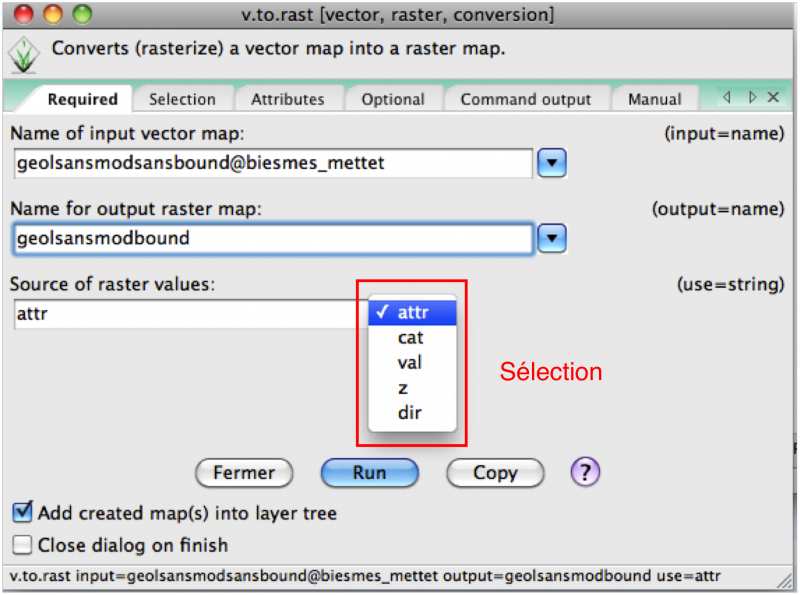Click the Fermer button
Image resolution: width=800 pixels, height=595 pixels.
coord(244,473)
